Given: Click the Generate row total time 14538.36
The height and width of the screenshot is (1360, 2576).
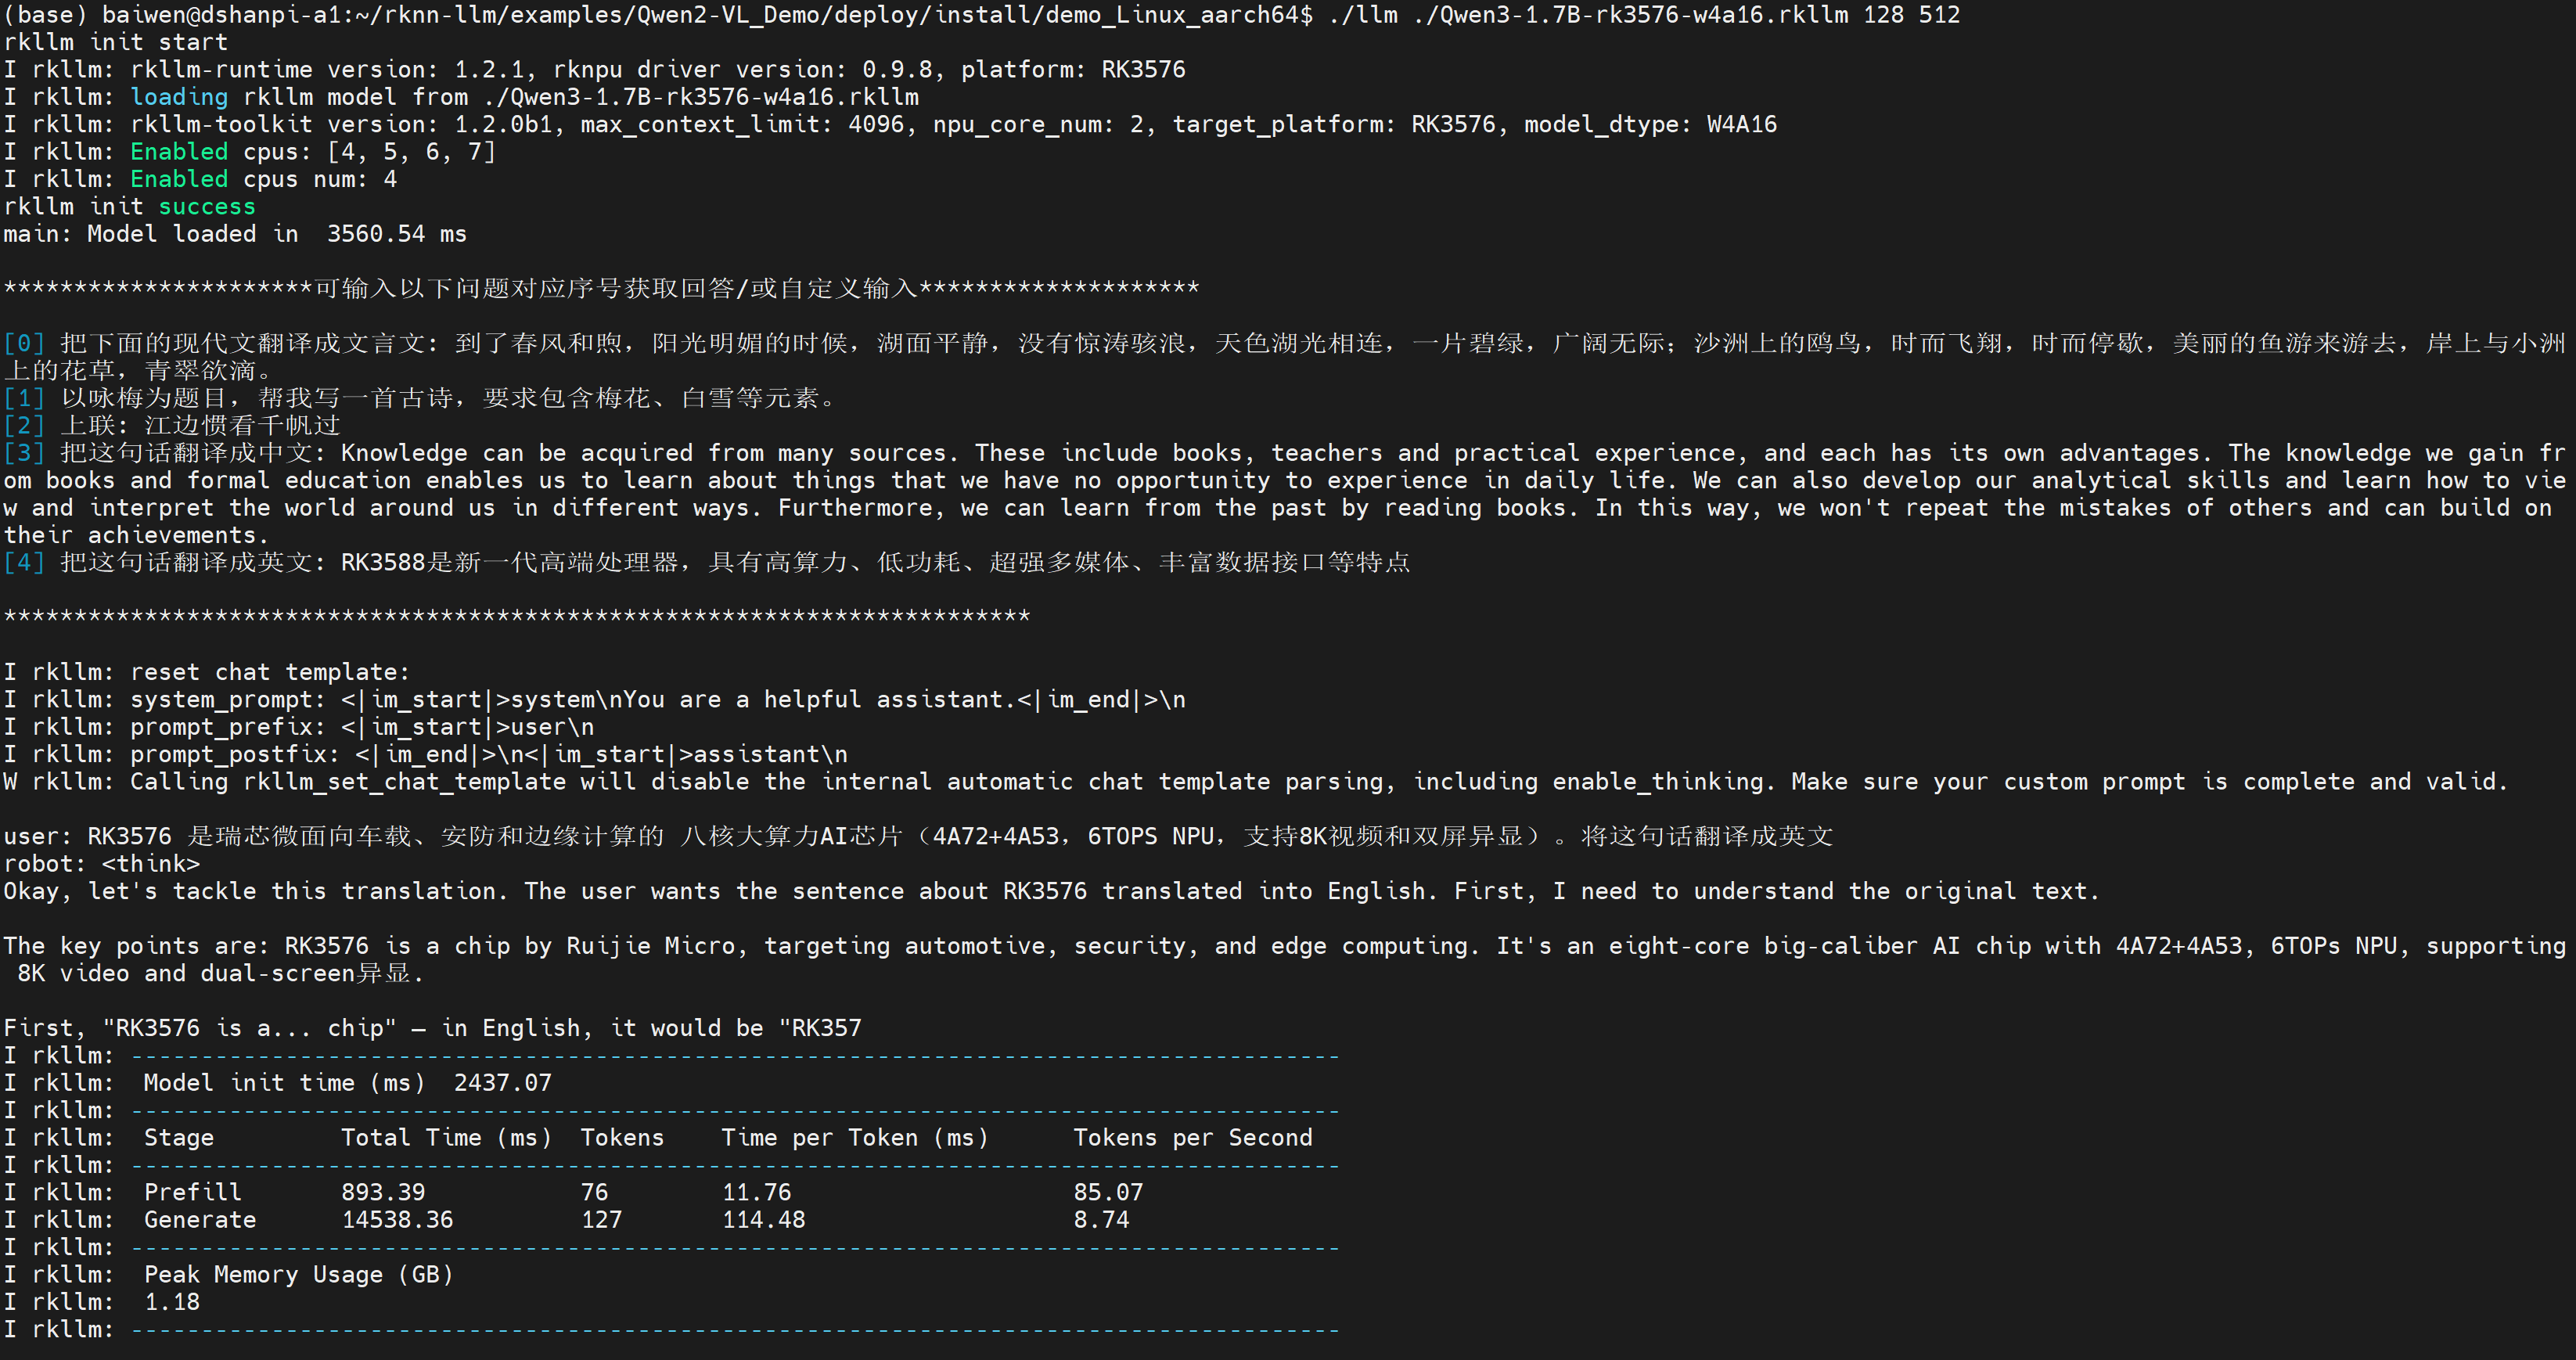Looking at the screenshot, I should tap(397, 1220).
